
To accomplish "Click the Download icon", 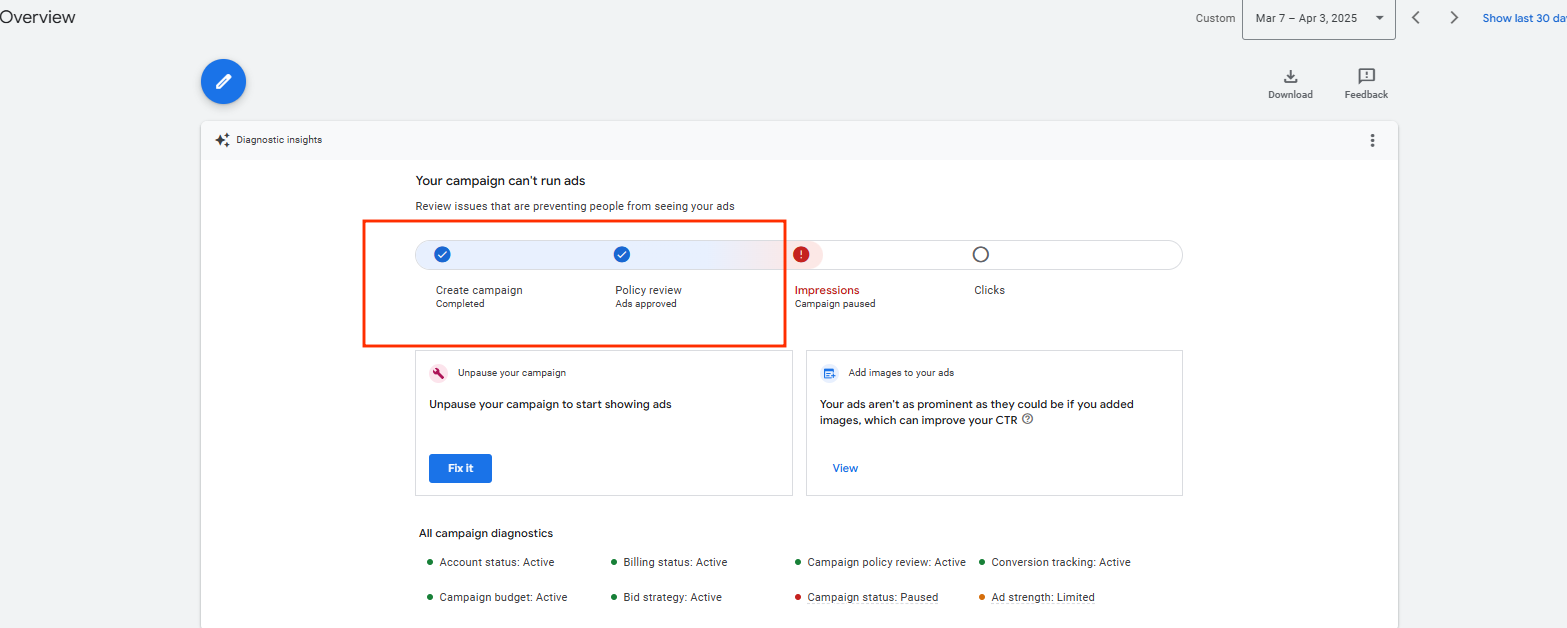I will tap(1290, 77).
